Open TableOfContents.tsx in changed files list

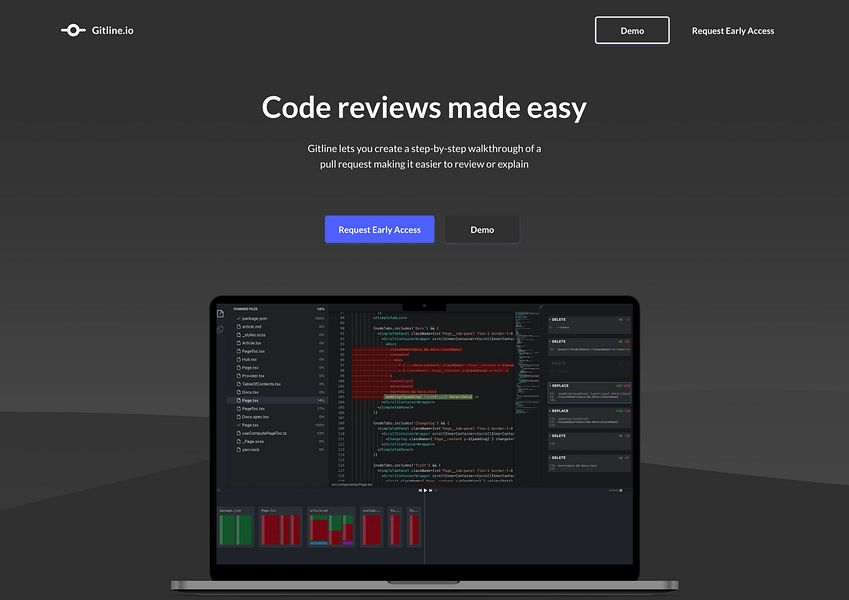point(261,384)
